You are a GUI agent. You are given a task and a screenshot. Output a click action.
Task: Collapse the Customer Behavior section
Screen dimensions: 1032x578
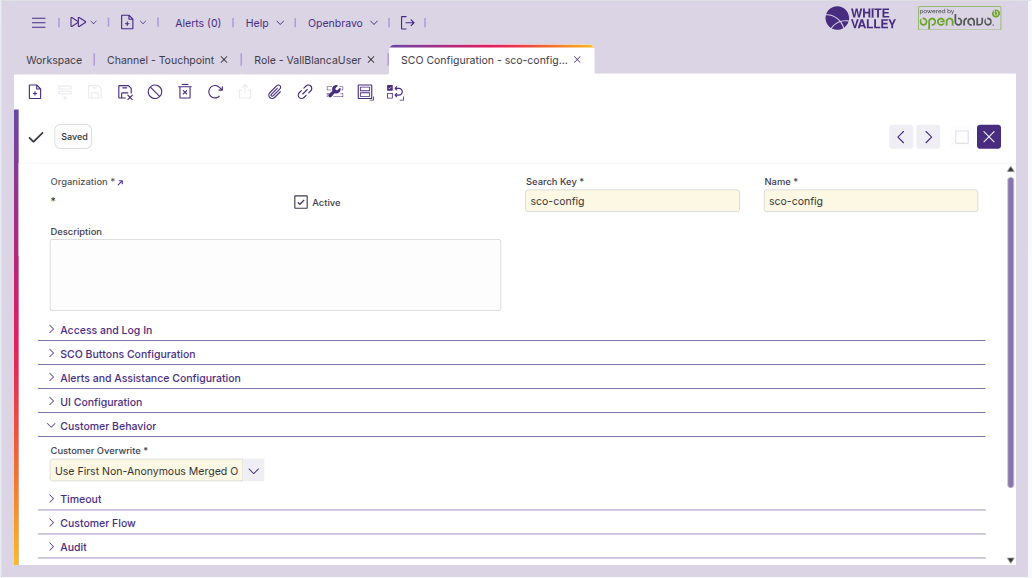click(x=108, y=426)
